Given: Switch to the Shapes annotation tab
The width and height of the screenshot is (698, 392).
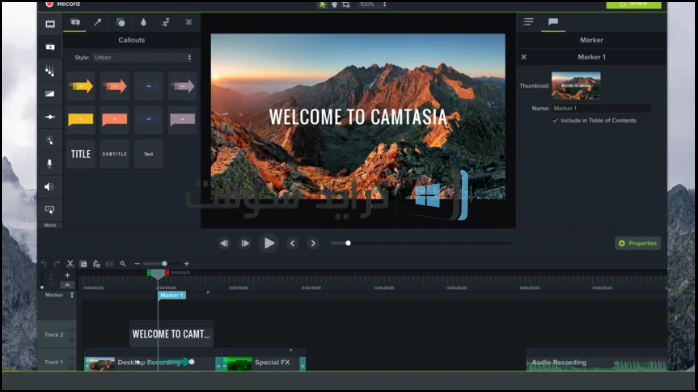Looking at the screenshot, I should pyautogui.click(x=121, y=22).
